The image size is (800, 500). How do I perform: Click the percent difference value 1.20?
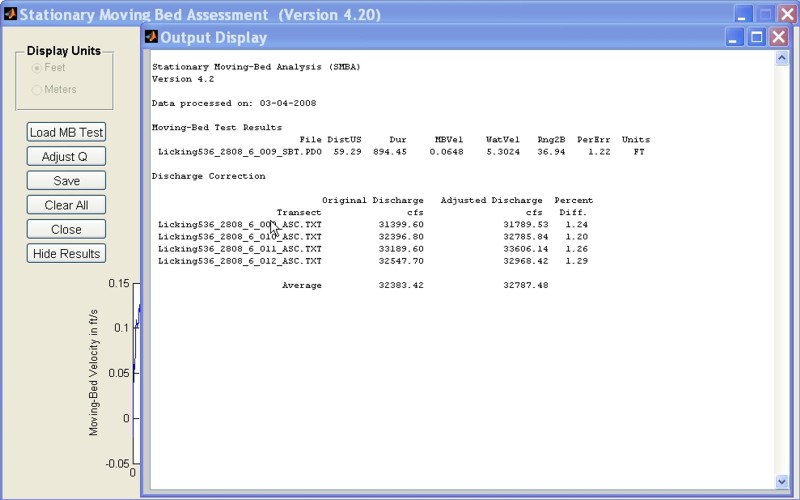577,237
